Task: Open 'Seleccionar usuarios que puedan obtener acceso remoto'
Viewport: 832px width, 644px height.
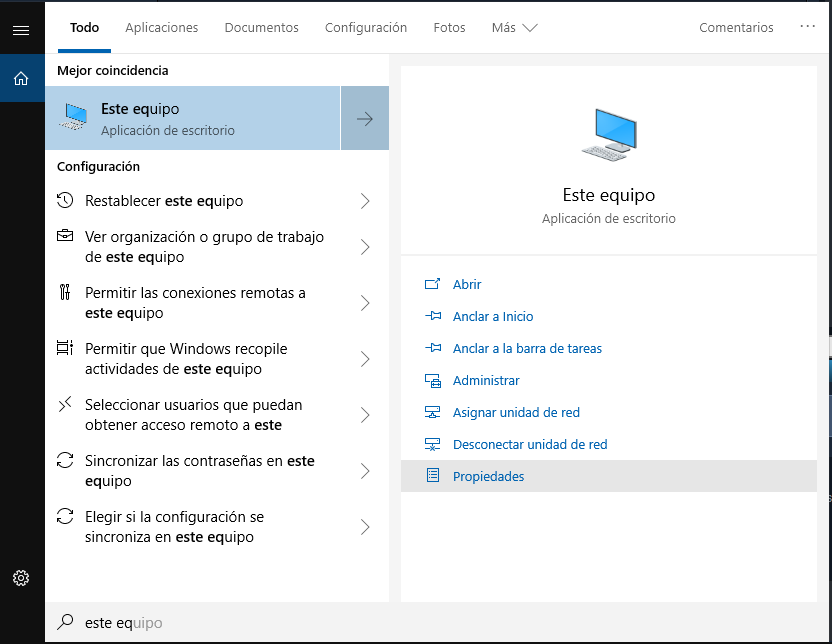Action: coord(217,415)
